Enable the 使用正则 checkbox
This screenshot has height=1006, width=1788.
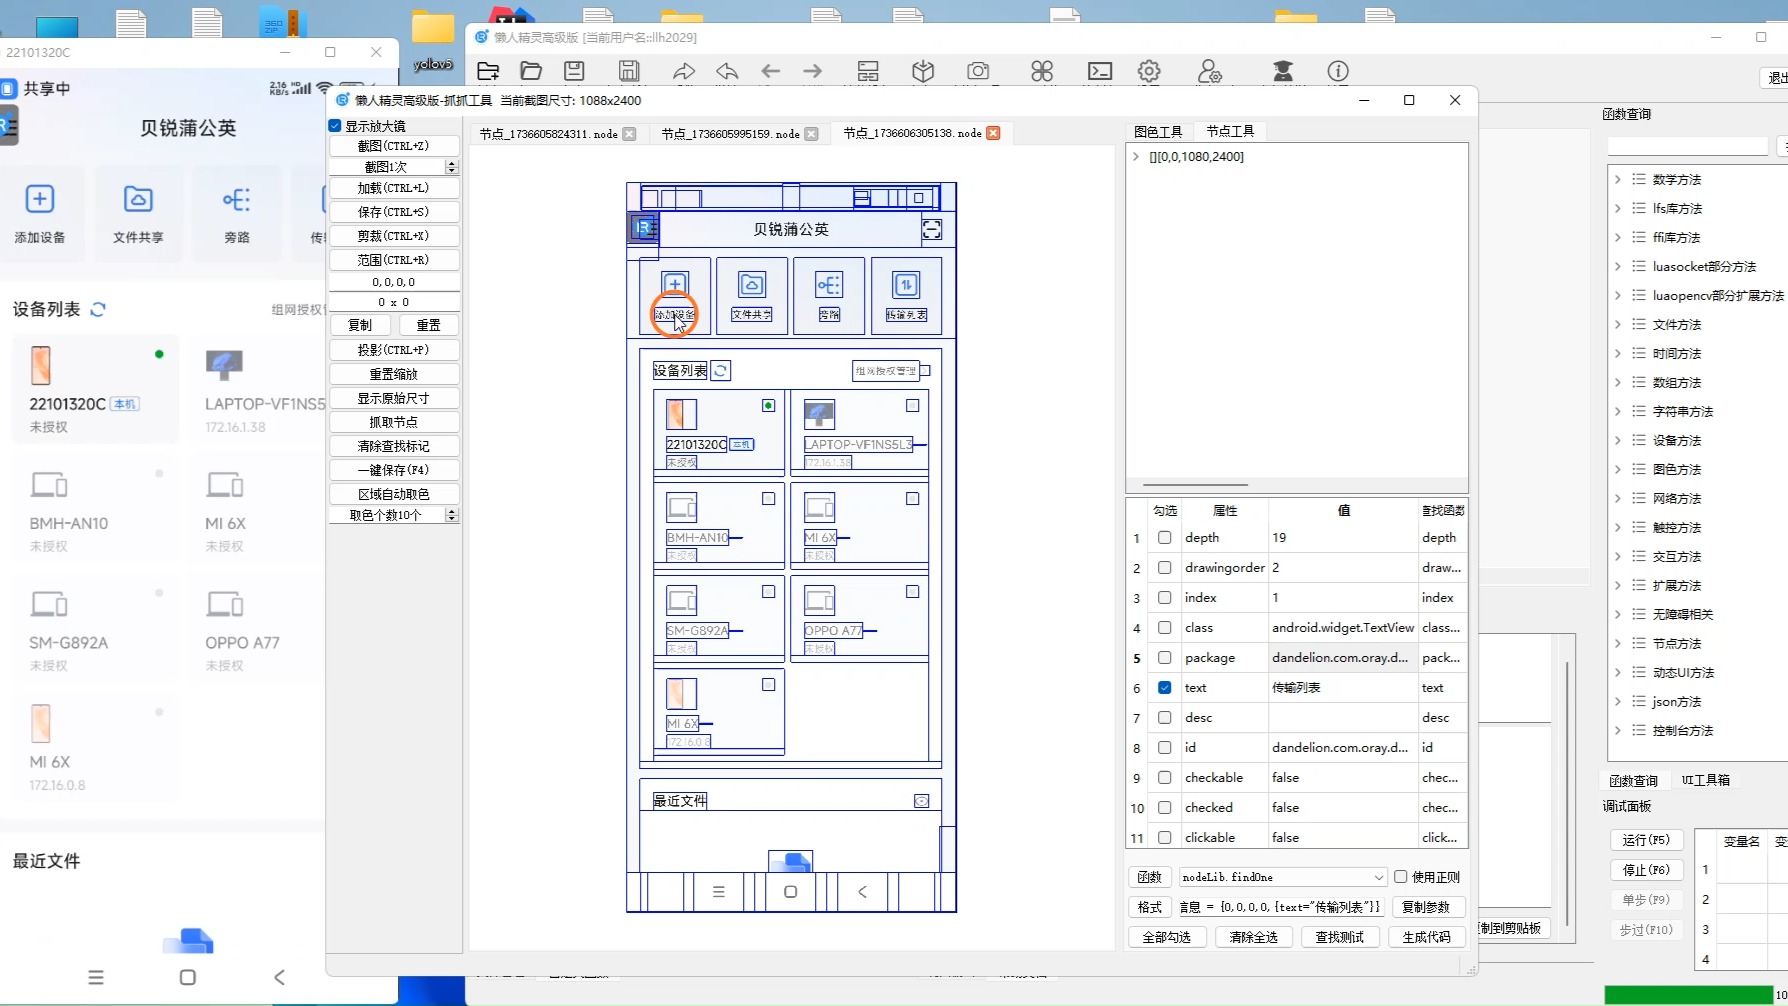pos(1400,877)
